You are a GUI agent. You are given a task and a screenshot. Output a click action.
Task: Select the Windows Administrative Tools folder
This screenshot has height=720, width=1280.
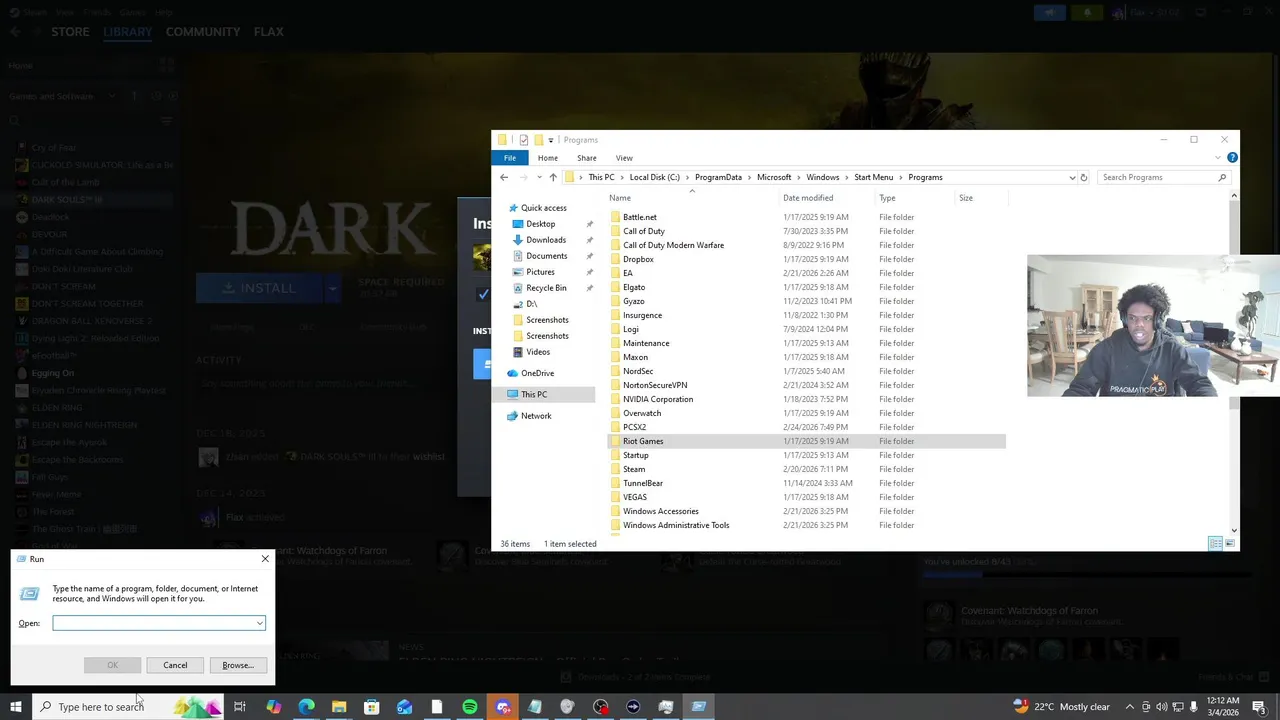[806, 525]
